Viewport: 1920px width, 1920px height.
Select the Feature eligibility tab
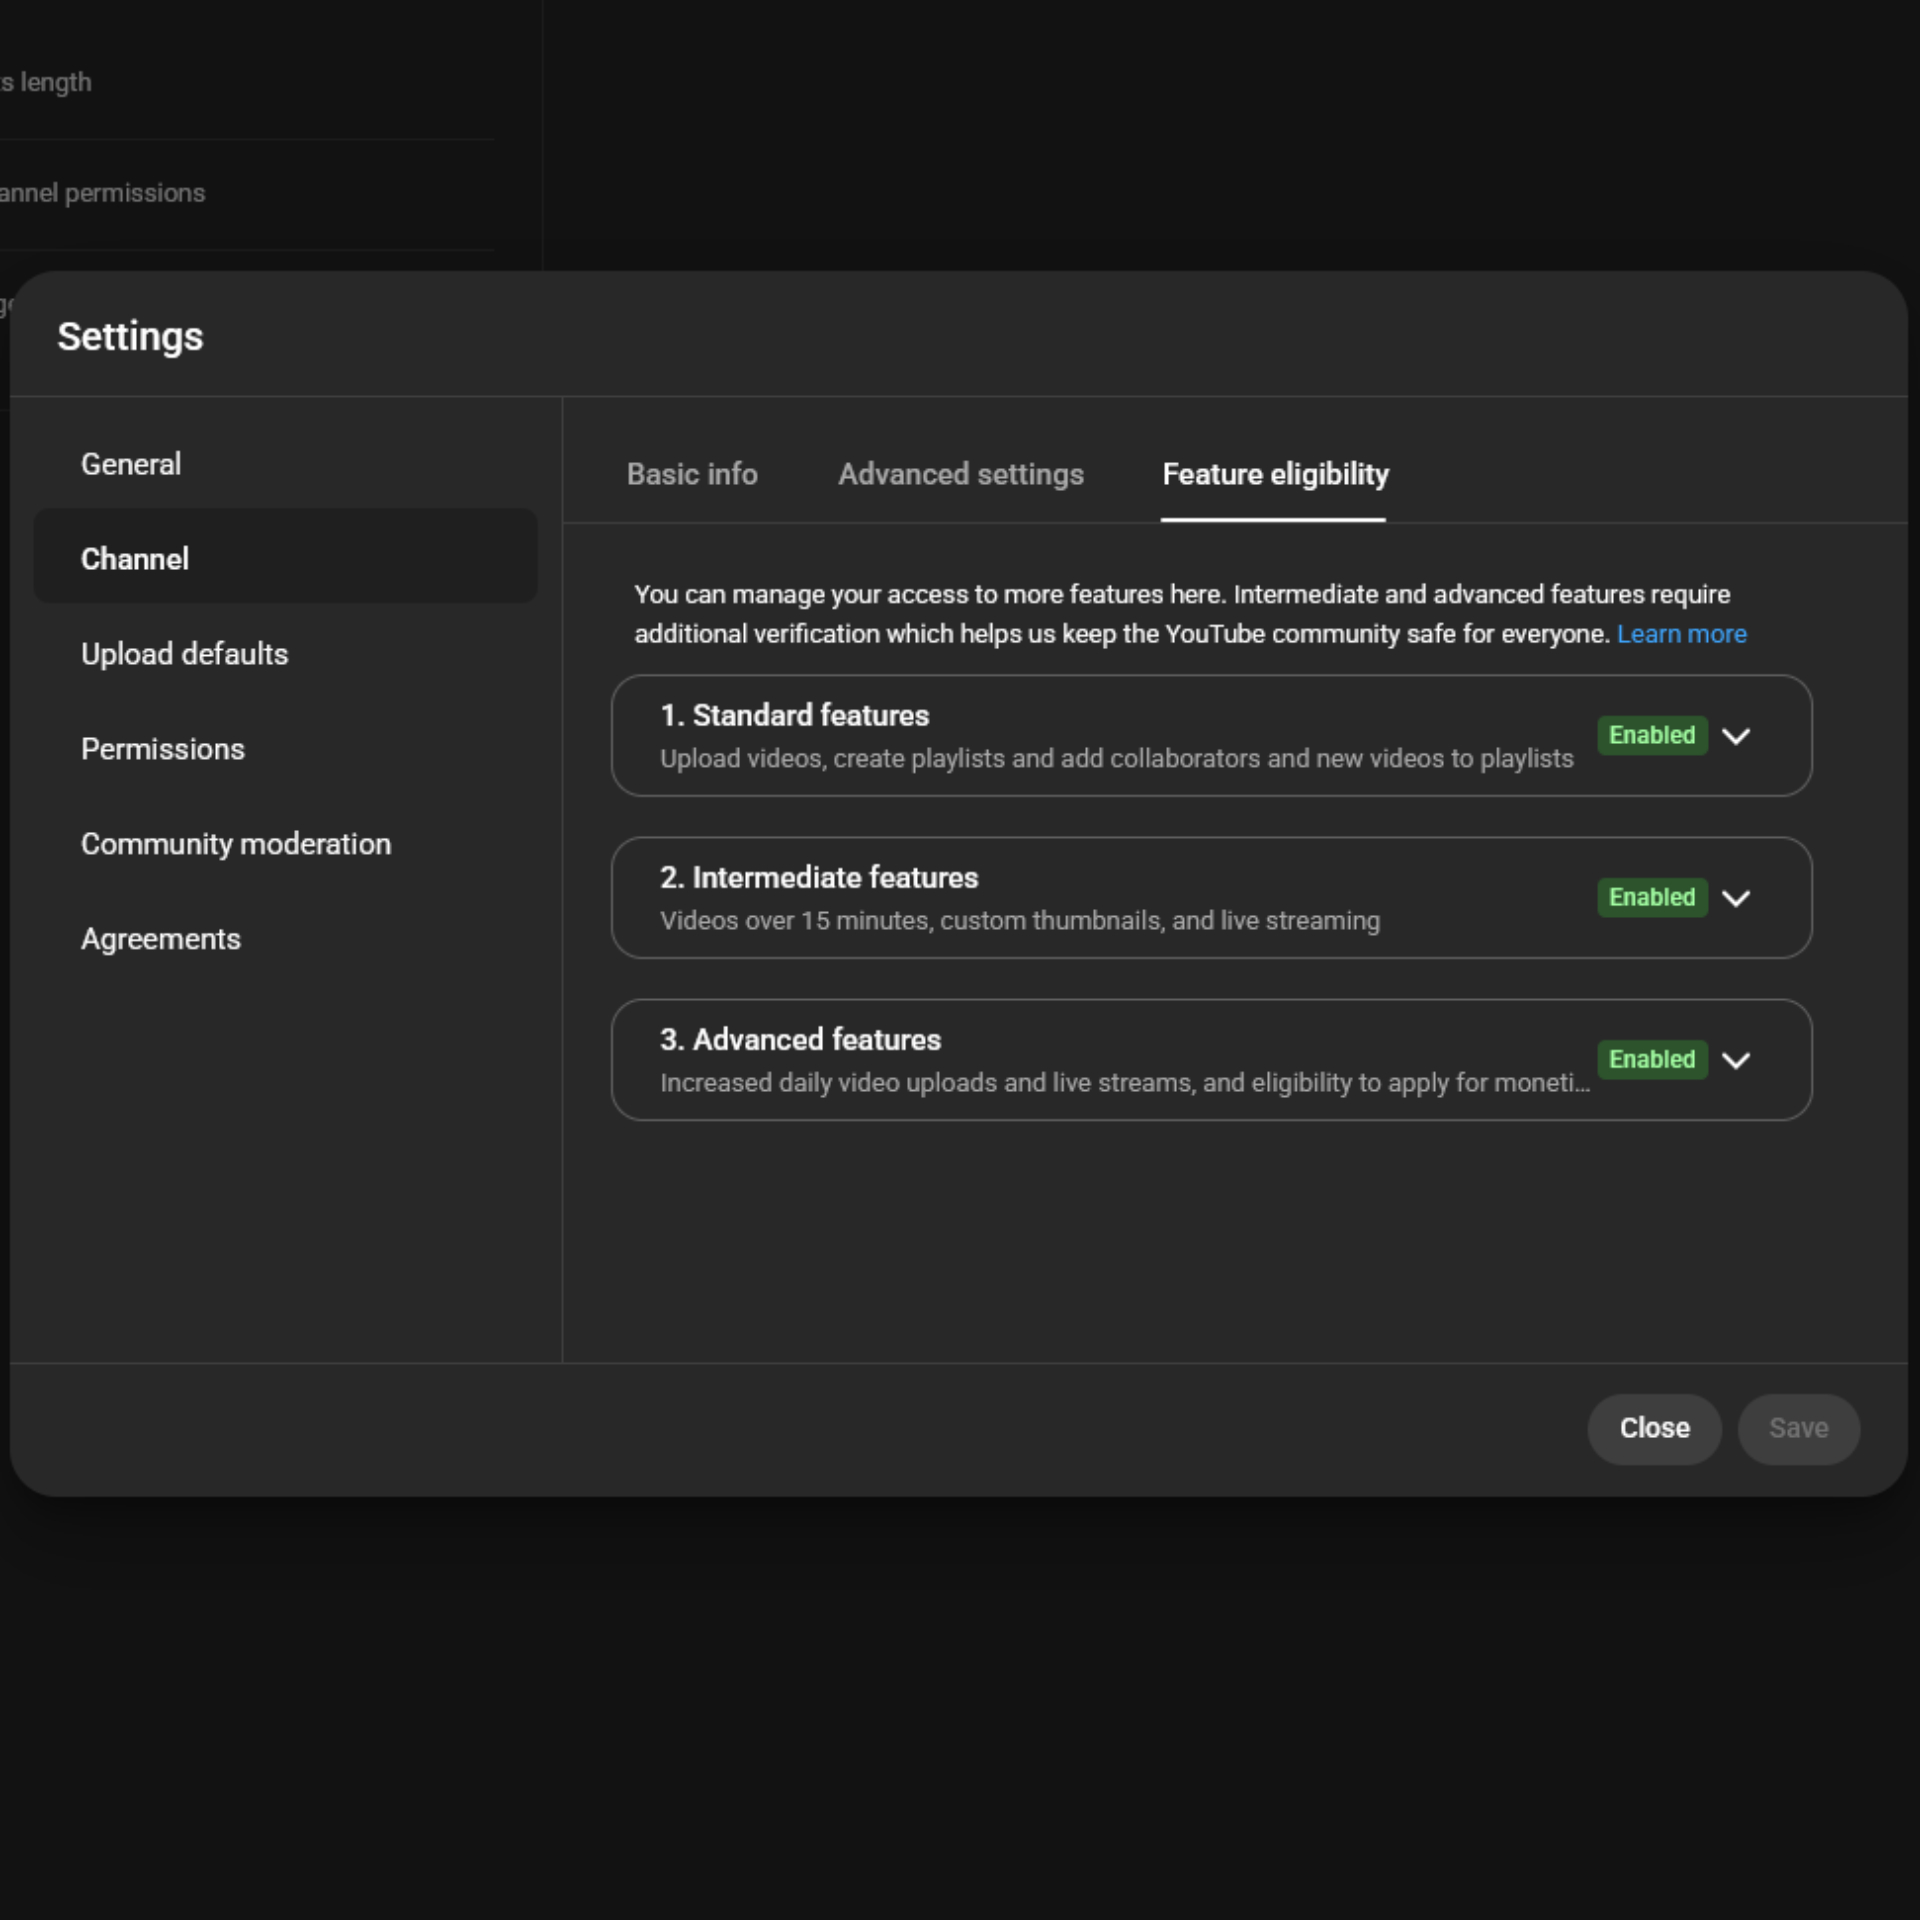pyautogui.click(x=1274, y=474)
